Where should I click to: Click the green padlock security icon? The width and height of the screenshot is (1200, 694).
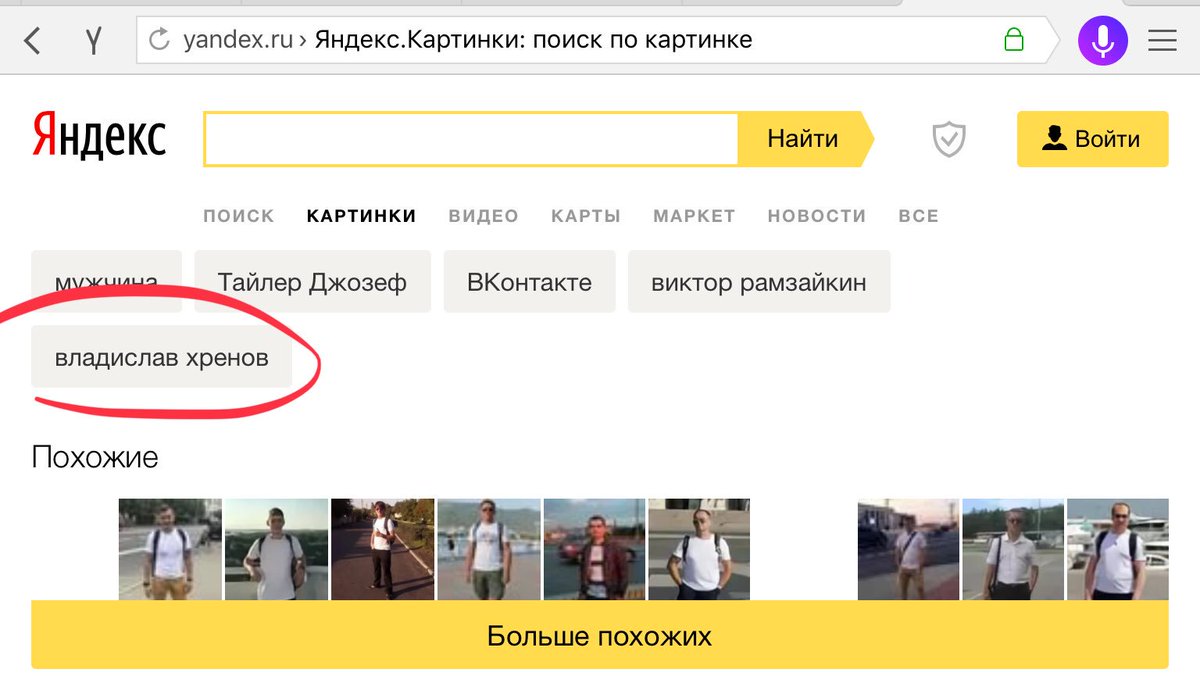point(1013,40)
